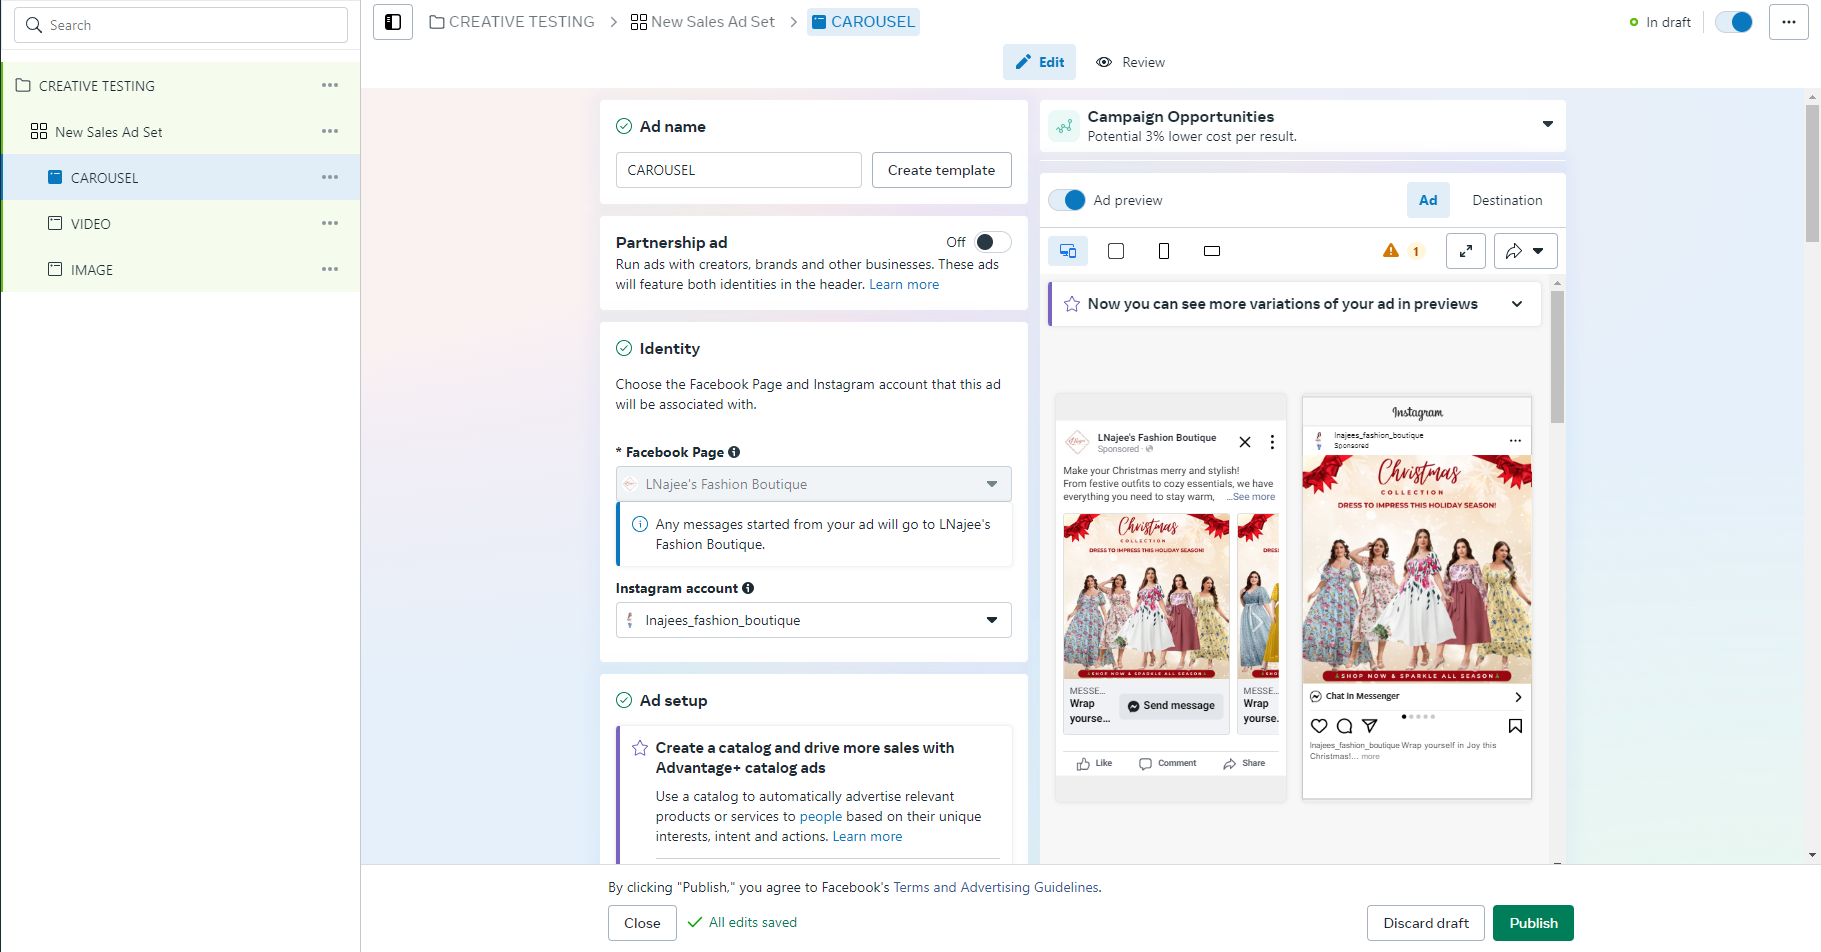Image resolution: width=1821 pixels, height=952 pixels.
Task: Open options for IMAGE ad row
Action: [x=330, y=270]
